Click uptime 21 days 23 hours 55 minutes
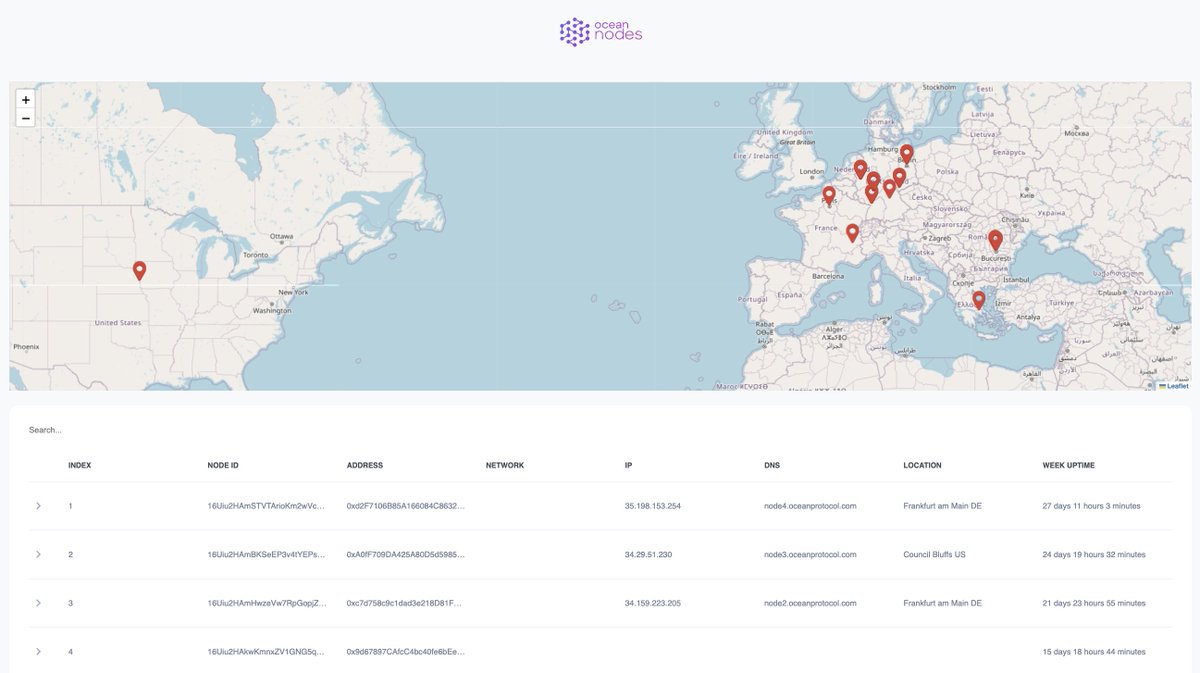This screenshot has width=1200, height=673. click(1094, 603)
